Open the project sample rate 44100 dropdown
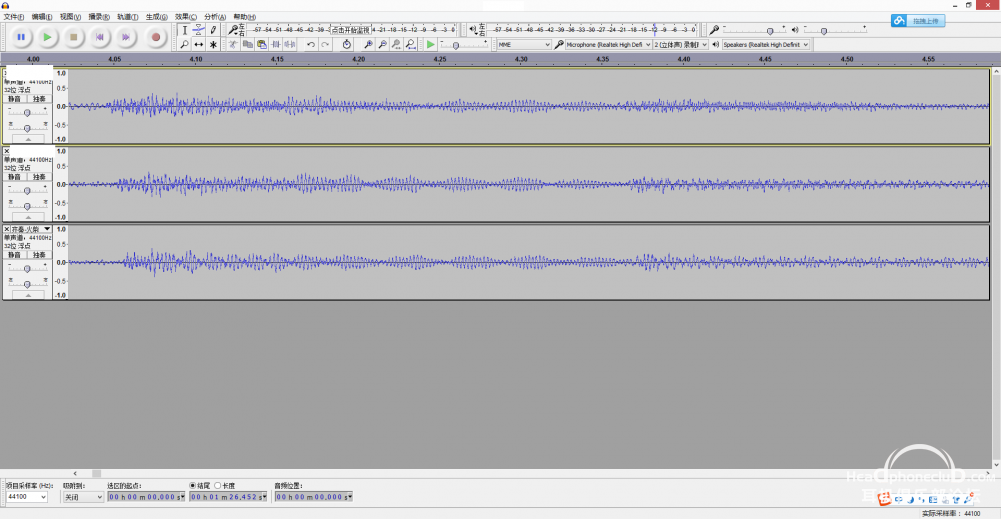Viewport: 1001px width, 519px height. (x=27, y=497)
